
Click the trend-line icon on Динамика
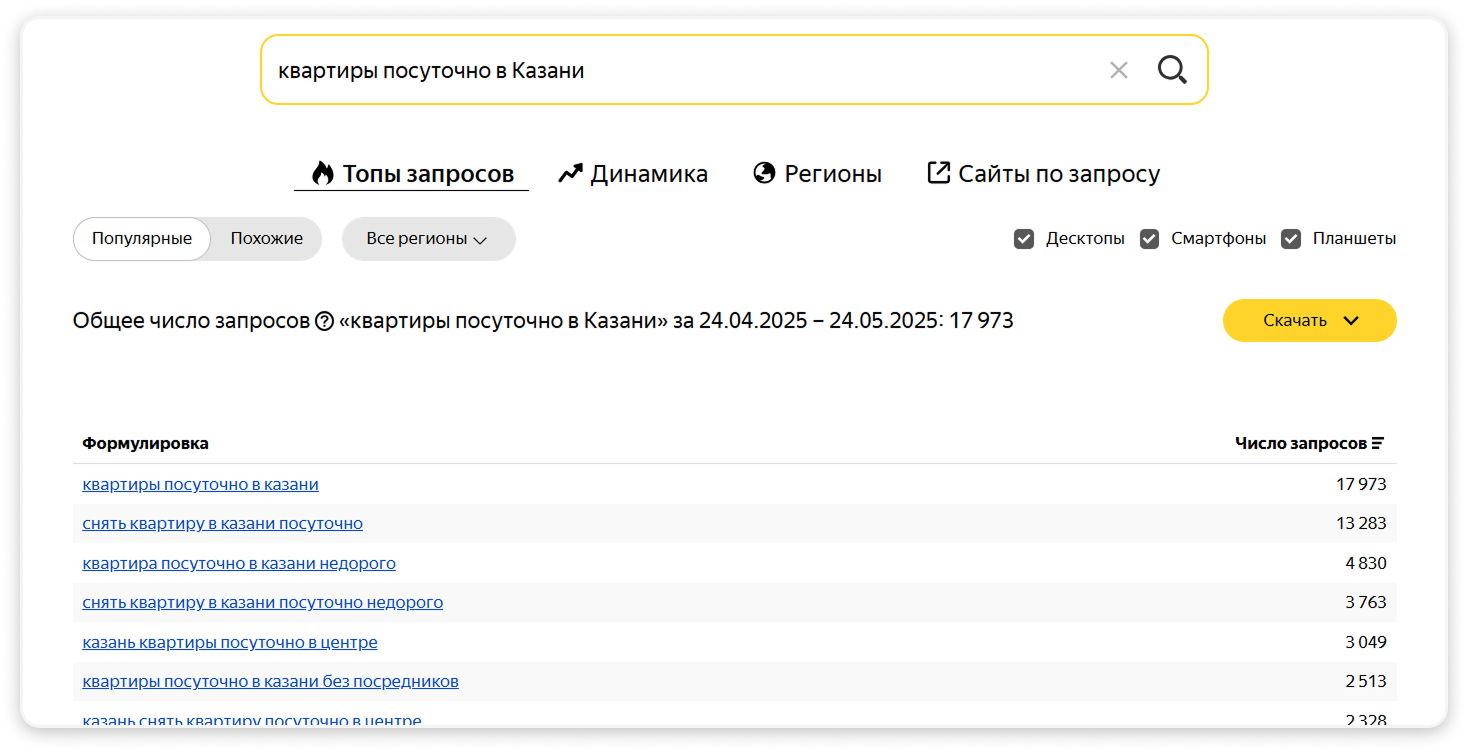pos(569,172)
